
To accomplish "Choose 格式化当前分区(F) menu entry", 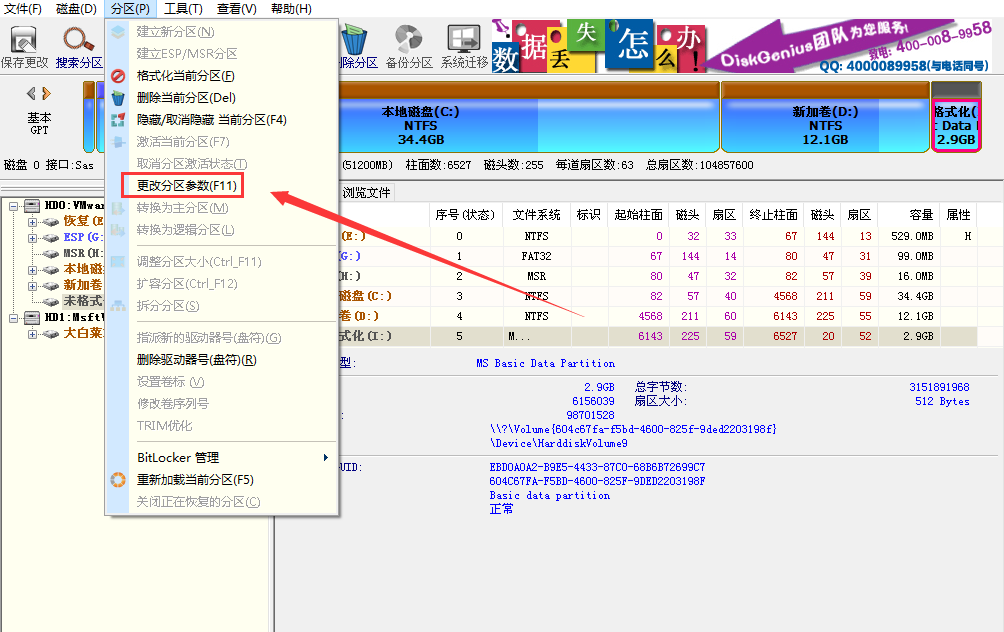I will (186, 76).
